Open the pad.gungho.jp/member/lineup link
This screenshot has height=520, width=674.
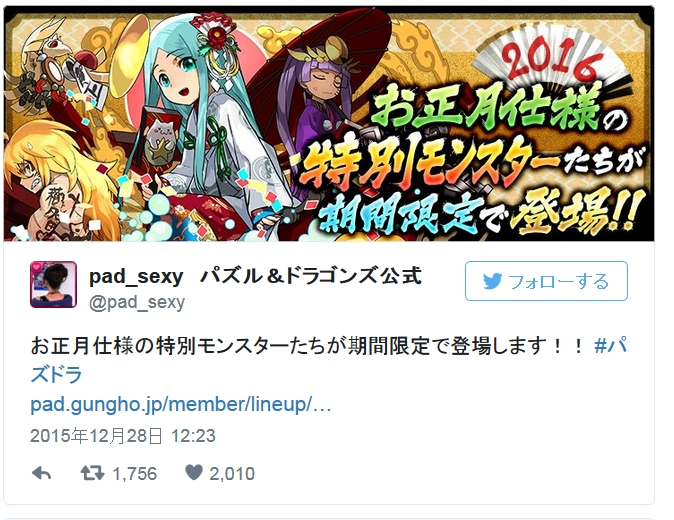pos(181,404)
